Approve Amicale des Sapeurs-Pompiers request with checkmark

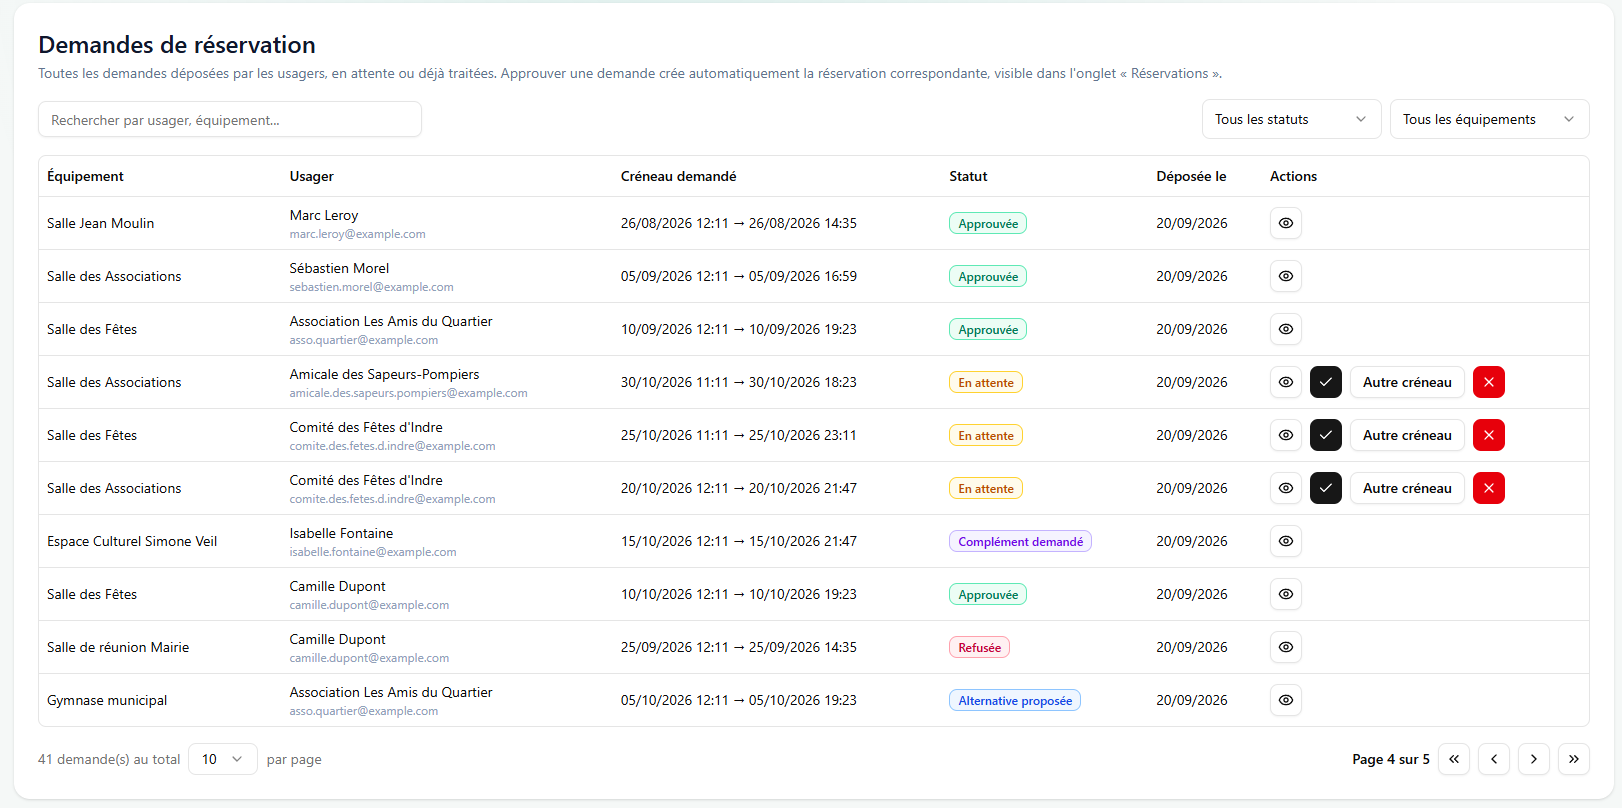point(1326,382)
